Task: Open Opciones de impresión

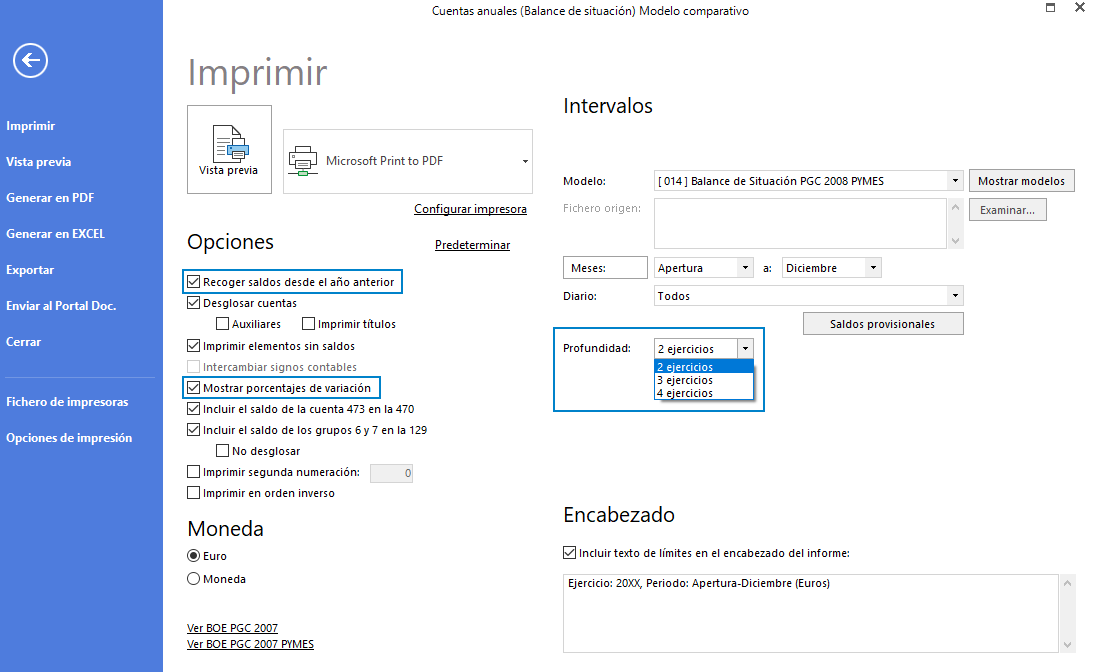Action: (x=69, y=438)
